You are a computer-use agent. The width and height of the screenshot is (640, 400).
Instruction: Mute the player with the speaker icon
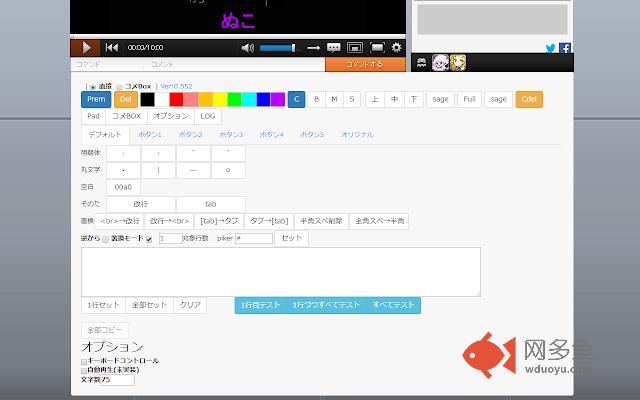[x=247, y=48]
